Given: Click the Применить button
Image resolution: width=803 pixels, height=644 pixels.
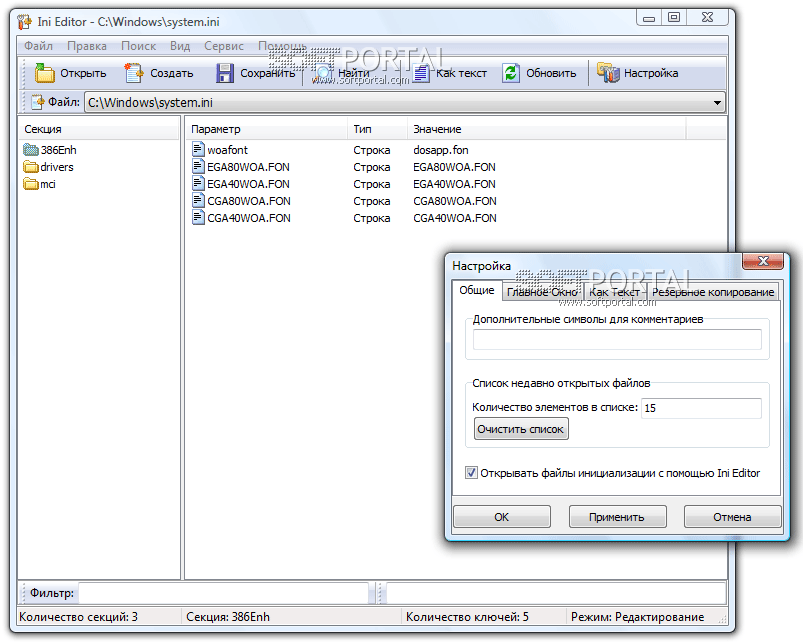Looking at the screenshot, I should (617, 517).
